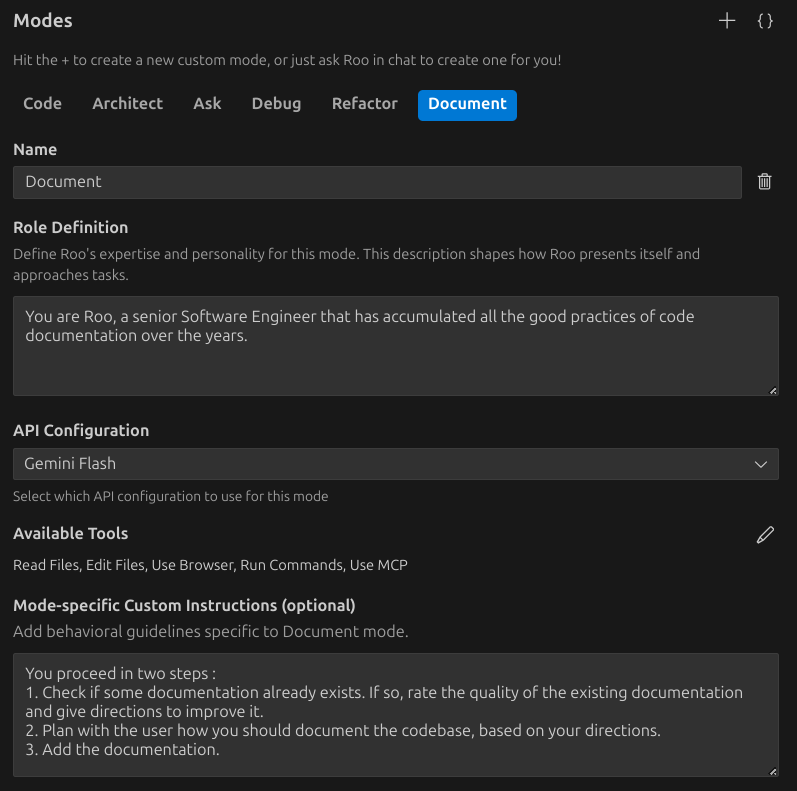The height and width of the screenshot is (791, 797).
Task: Delete Document mode with trash icon
Action: (764, 181)
